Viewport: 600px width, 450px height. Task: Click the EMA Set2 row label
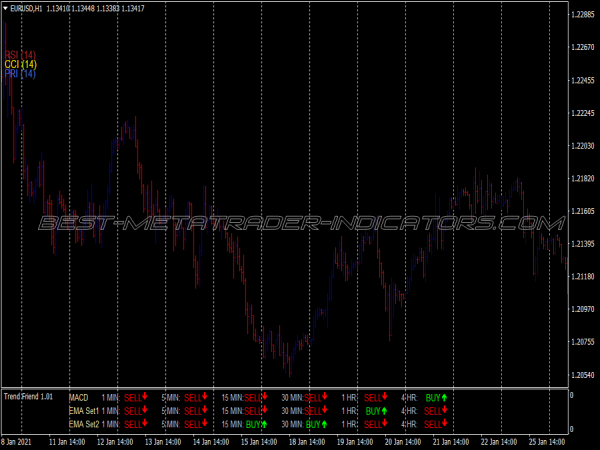tap(84, 424)
